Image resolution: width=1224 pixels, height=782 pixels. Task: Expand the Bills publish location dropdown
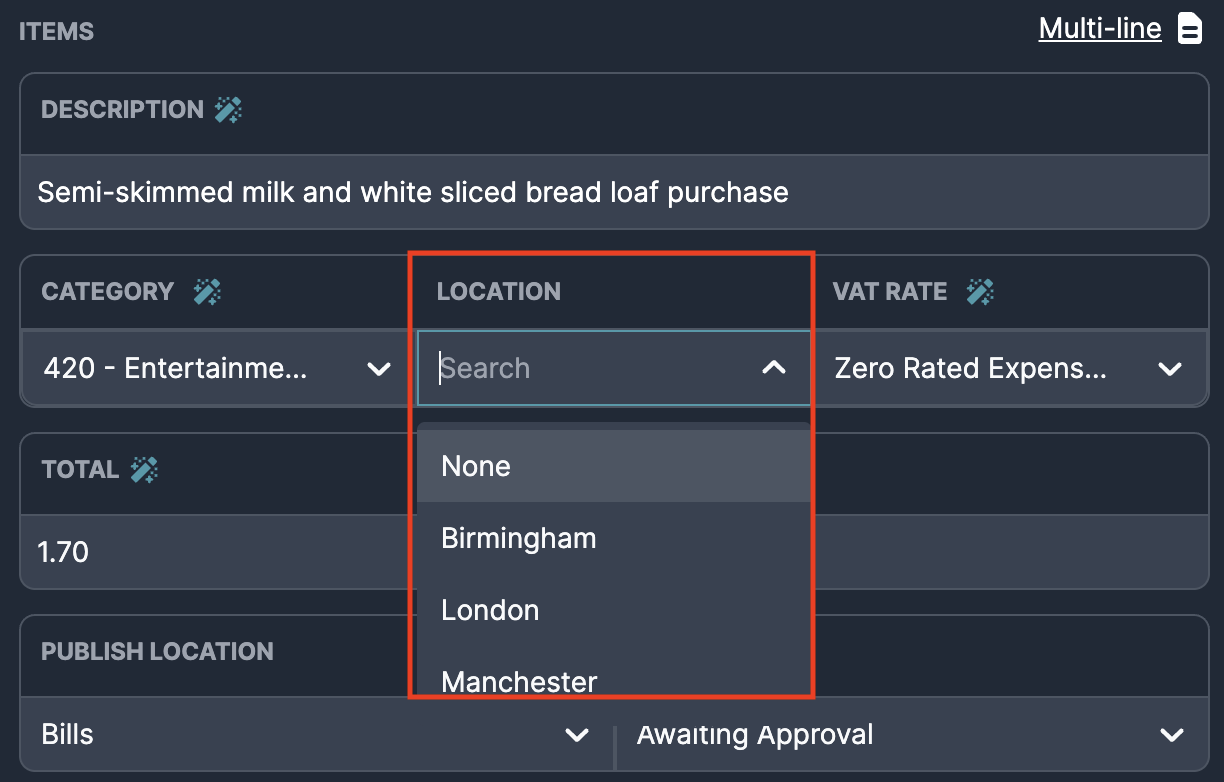click(317, 735)
